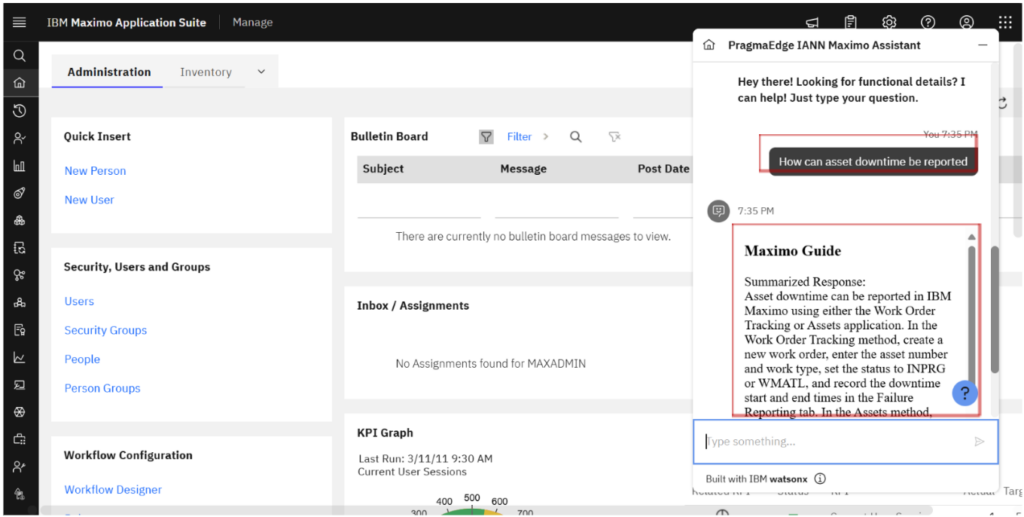The width and height of the screenshot is (1024, 517).
Task: Click the chat bot avatar icon
Action: pyautogui.click(x=718, y=211)
